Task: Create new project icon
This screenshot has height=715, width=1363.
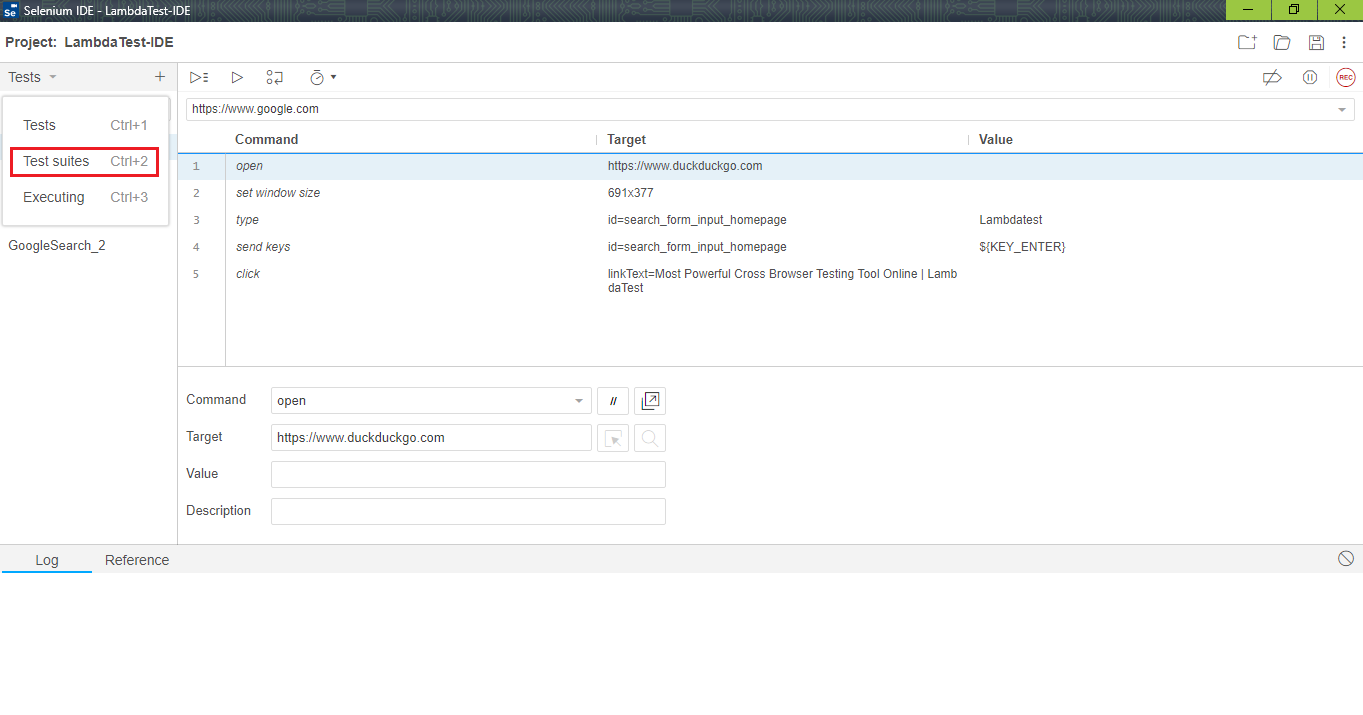Action: (x=1247, y=42)
